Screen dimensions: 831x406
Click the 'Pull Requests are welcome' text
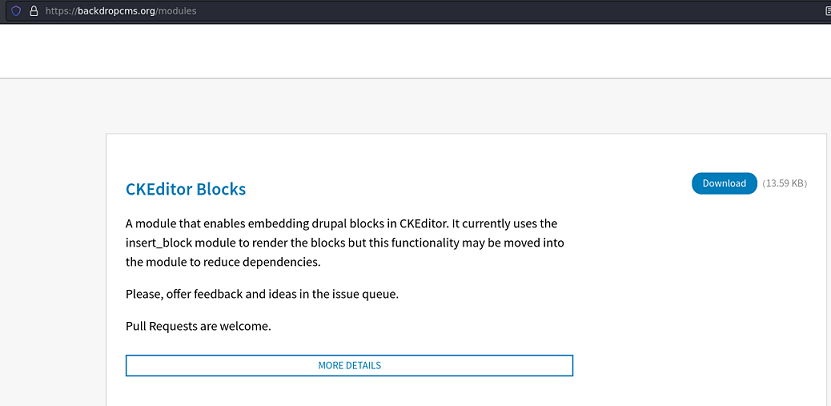click(198, 326)
